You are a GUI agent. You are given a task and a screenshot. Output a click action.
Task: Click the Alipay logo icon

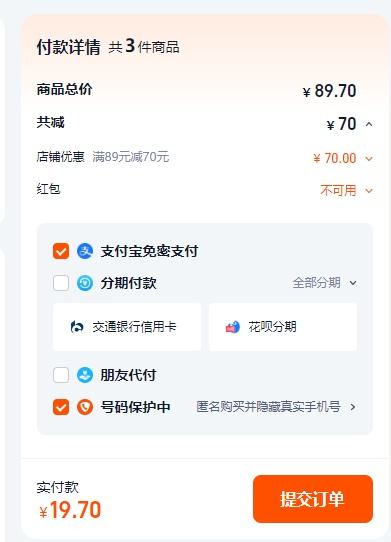(x=85, y=251)
